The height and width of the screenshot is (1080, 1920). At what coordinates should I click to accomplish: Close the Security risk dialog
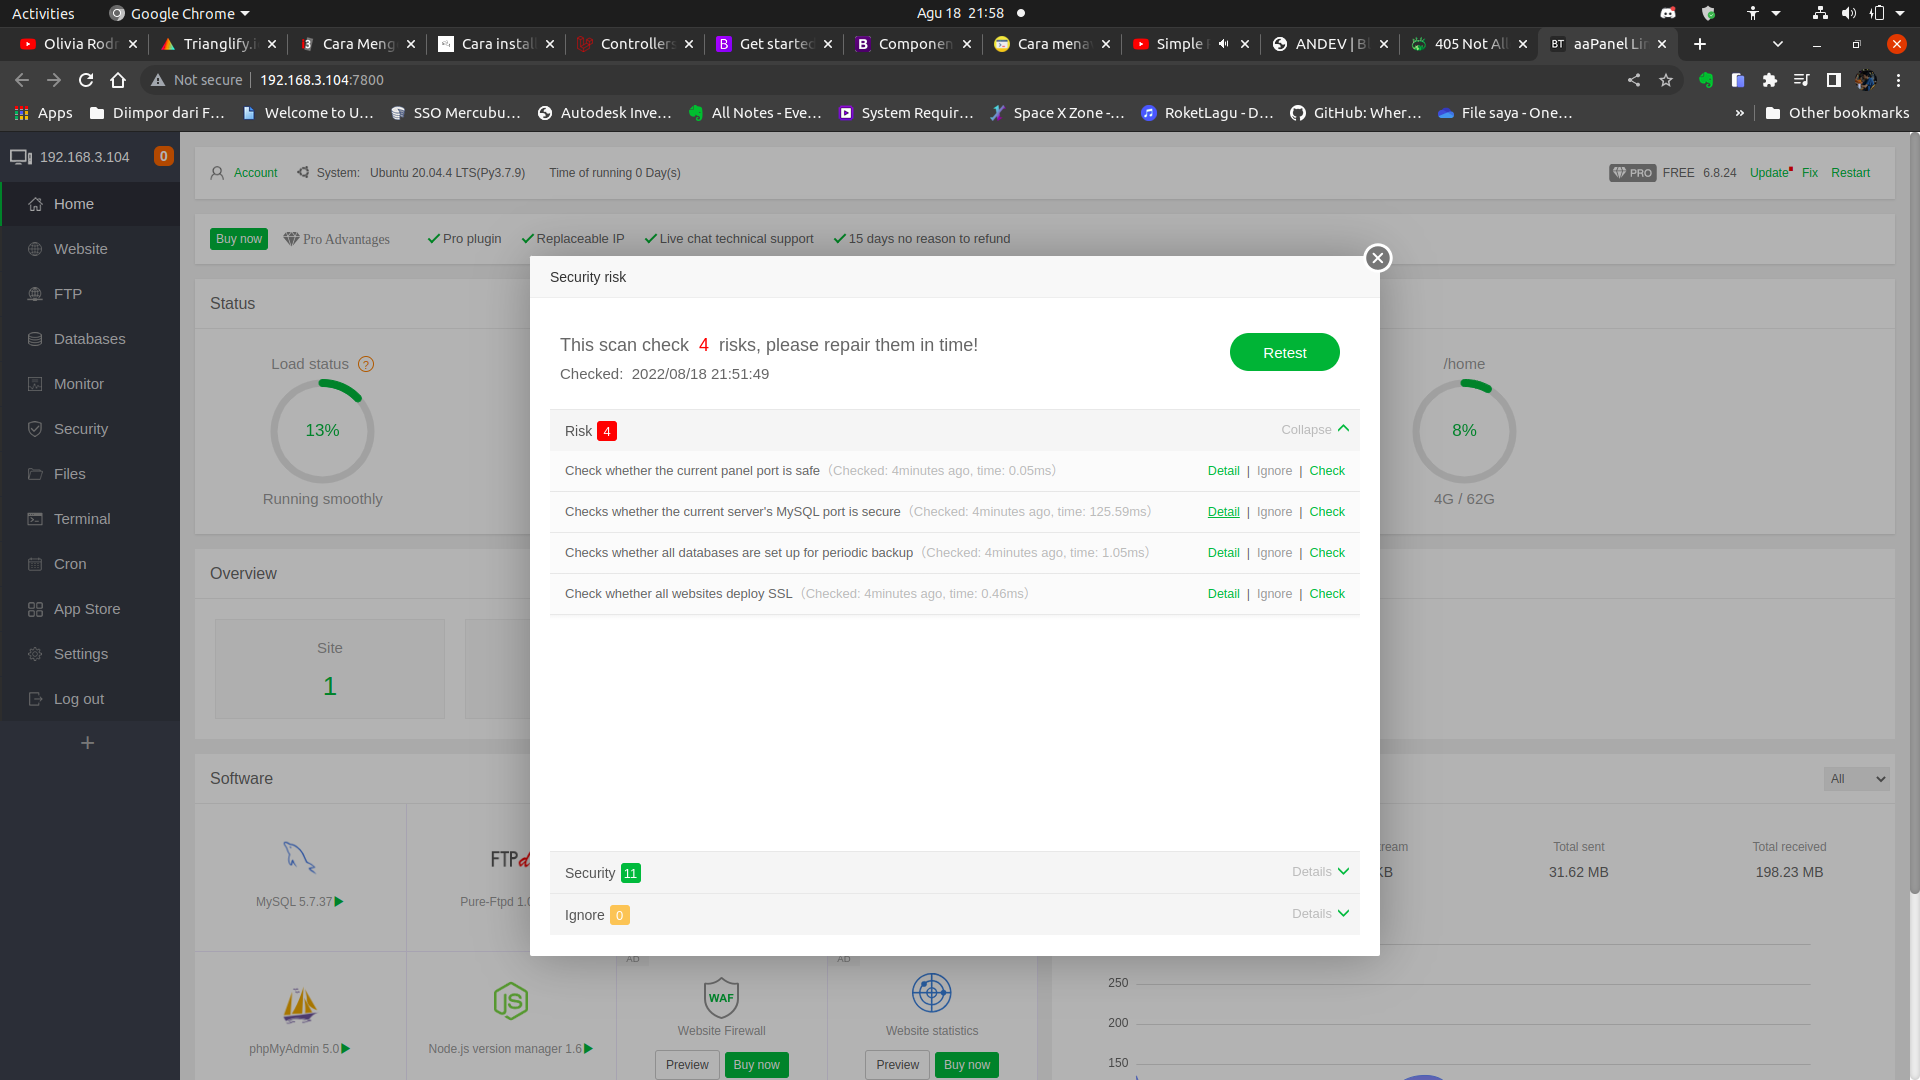click(1377, 258)
